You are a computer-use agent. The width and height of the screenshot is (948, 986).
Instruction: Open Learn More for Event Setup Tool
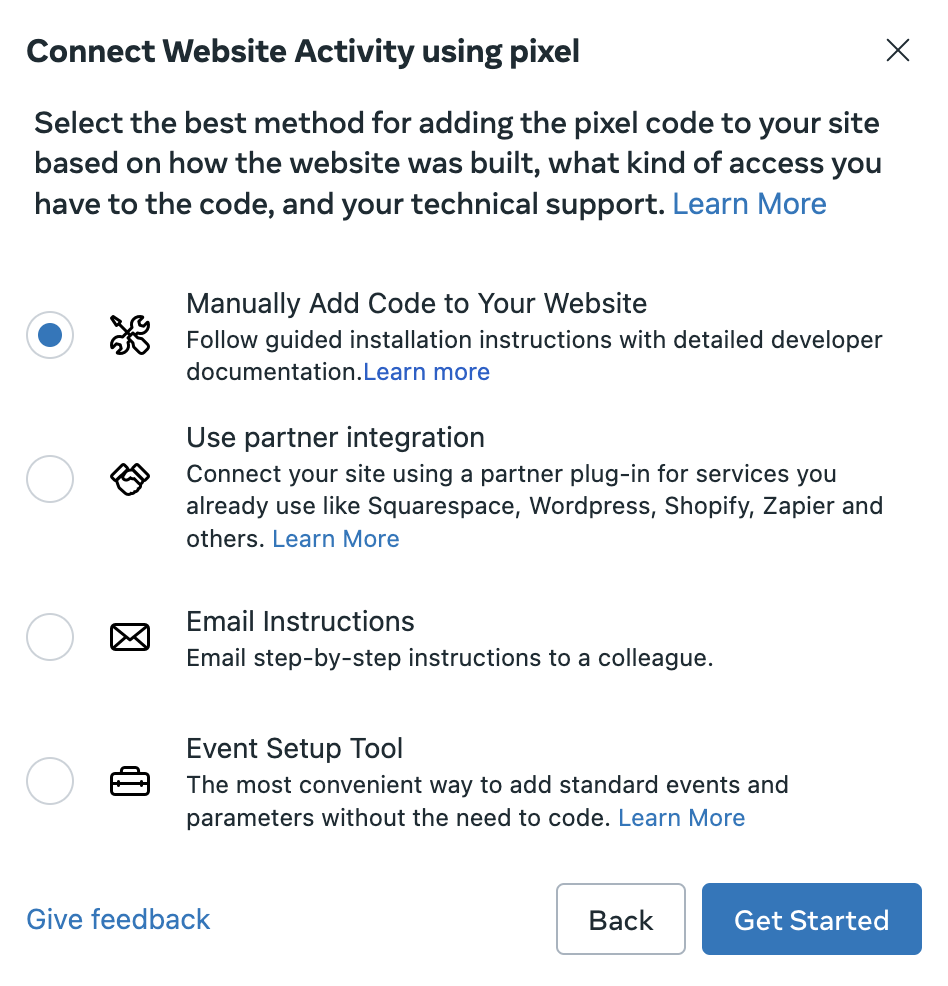pos(681,817)
